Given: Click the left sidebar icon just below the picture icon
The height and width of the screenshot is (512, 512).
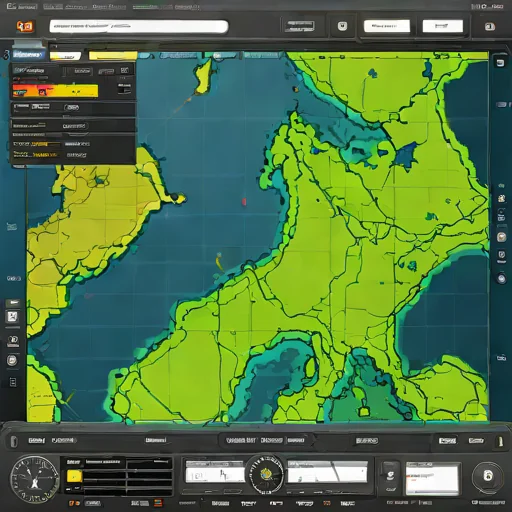Looking at the screenshot, I should [13, 340].
